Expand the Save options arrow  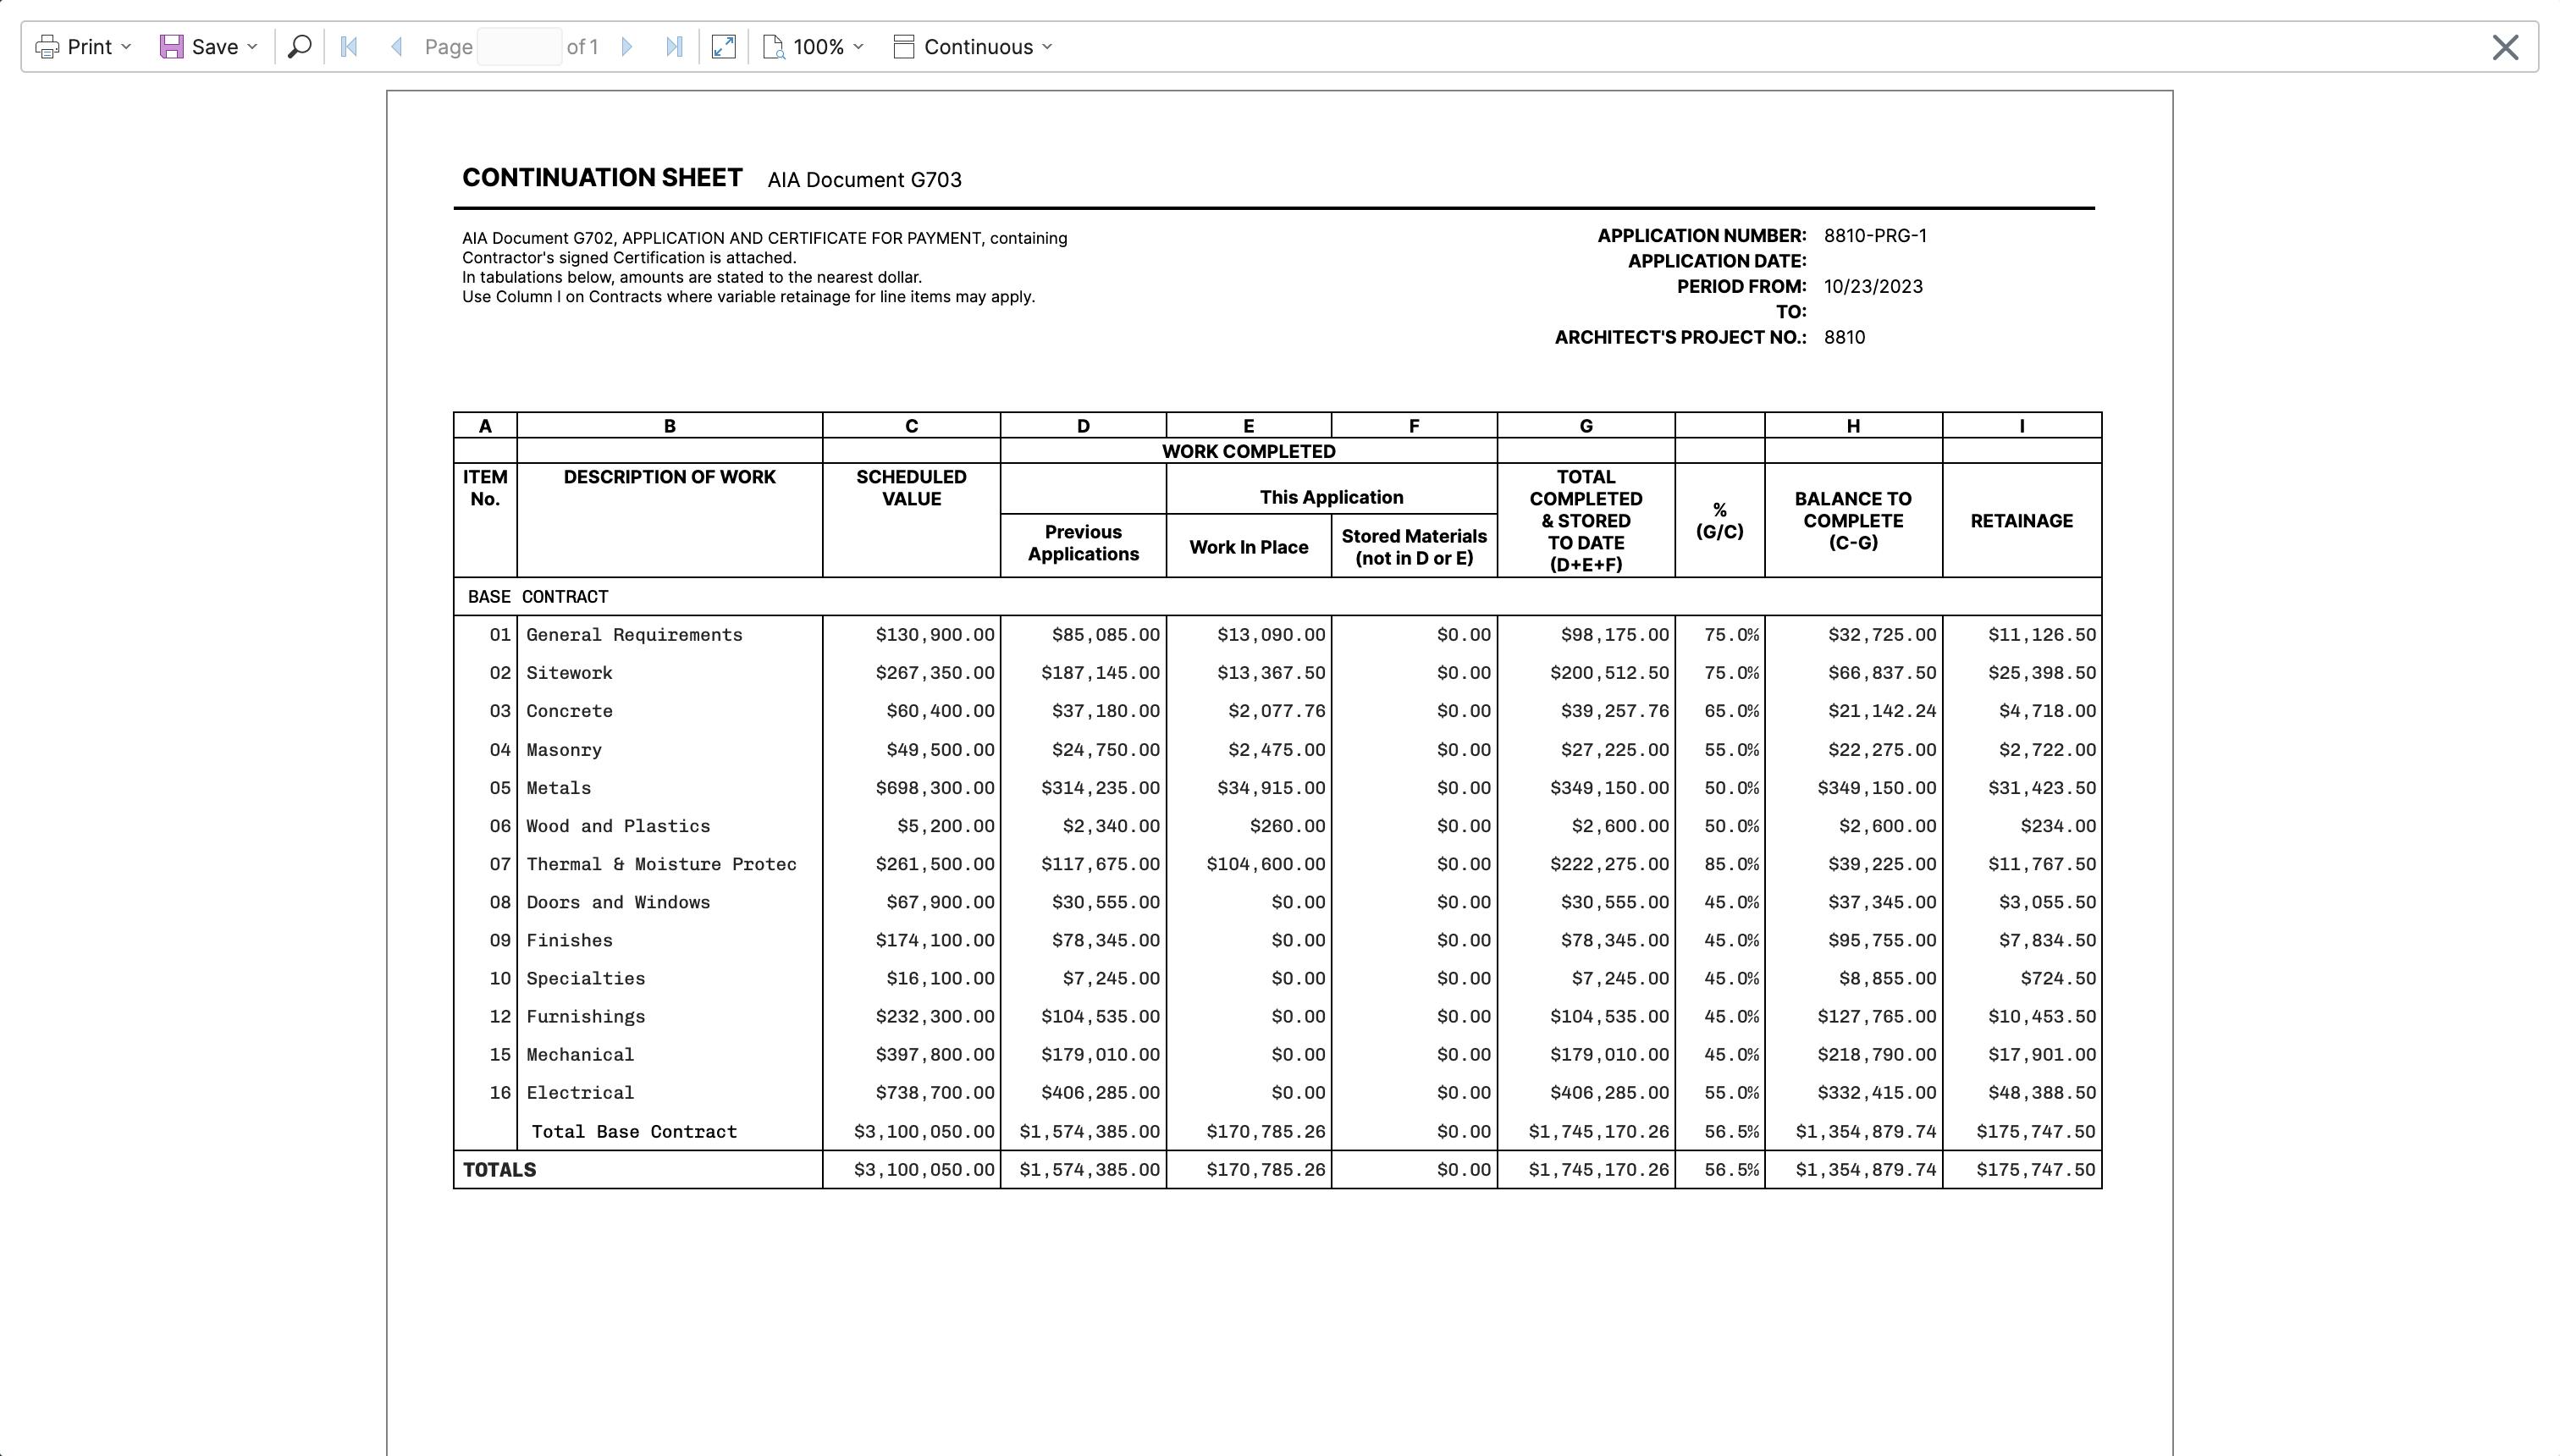point(252,47)
